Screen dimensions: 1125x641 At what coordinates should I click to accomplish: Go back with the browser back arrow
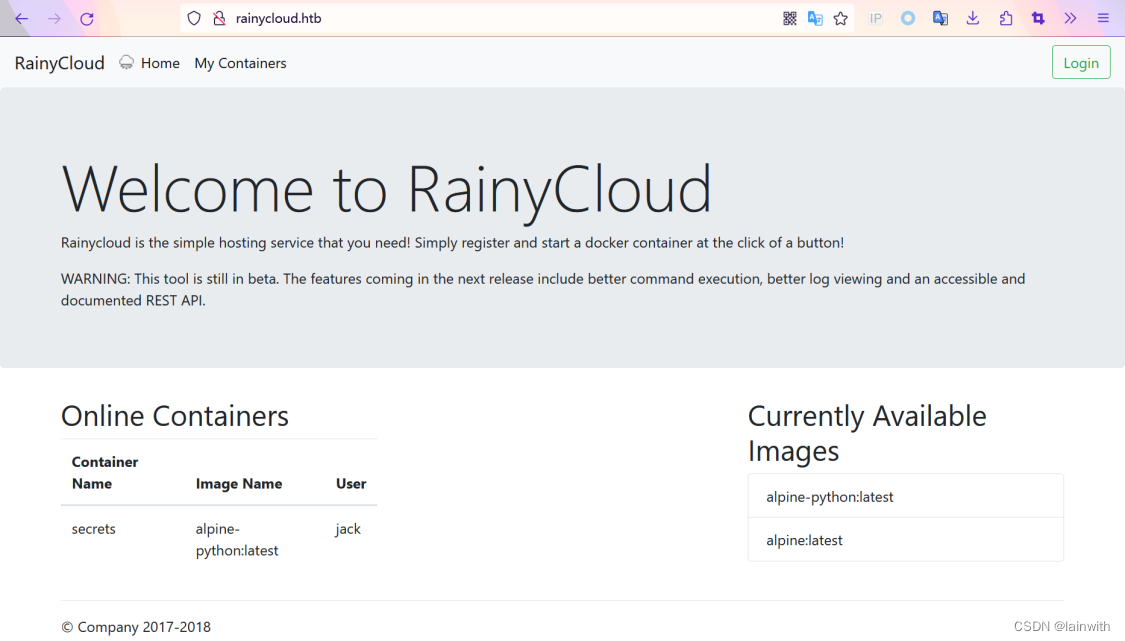(x=22, y=19)
